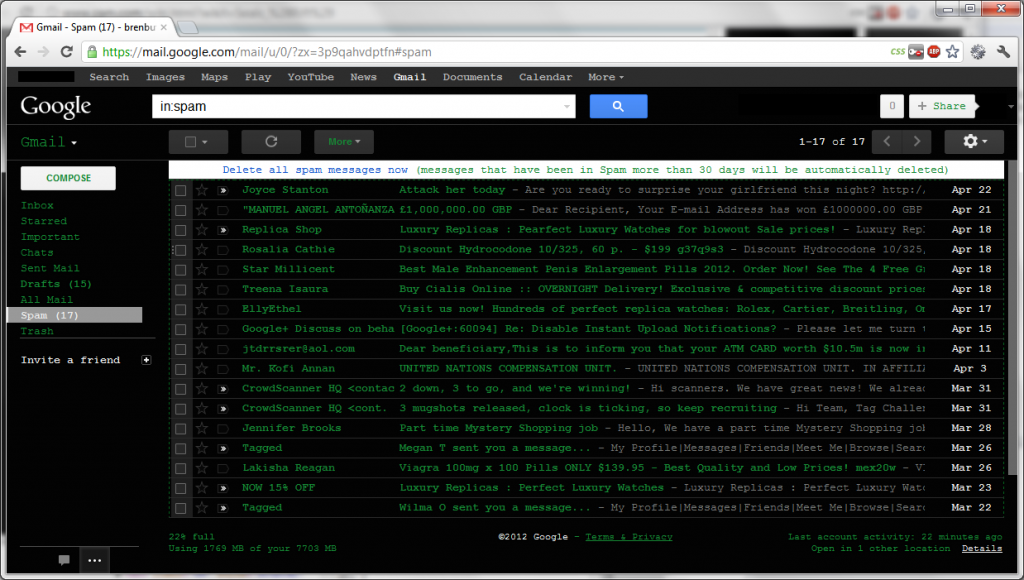The image size is (1024, 580).
Task: Click into the in:spam search field
Action: [x=364, y=106]
